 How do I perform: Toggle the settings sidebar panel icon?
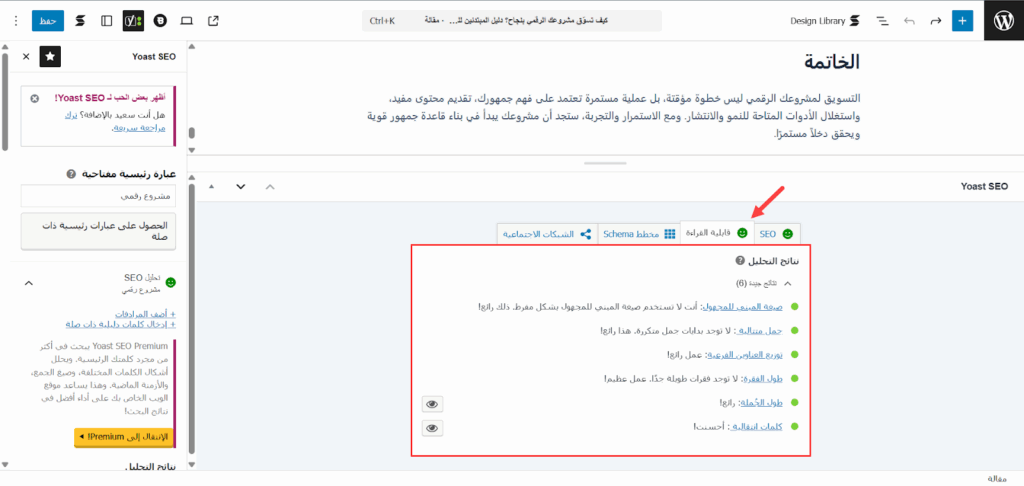coord(107,20)
